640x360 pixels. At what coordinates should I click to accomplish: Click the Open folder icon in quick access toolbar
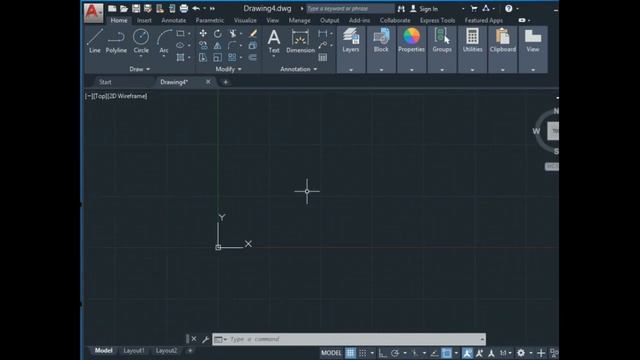click(124, 8)
